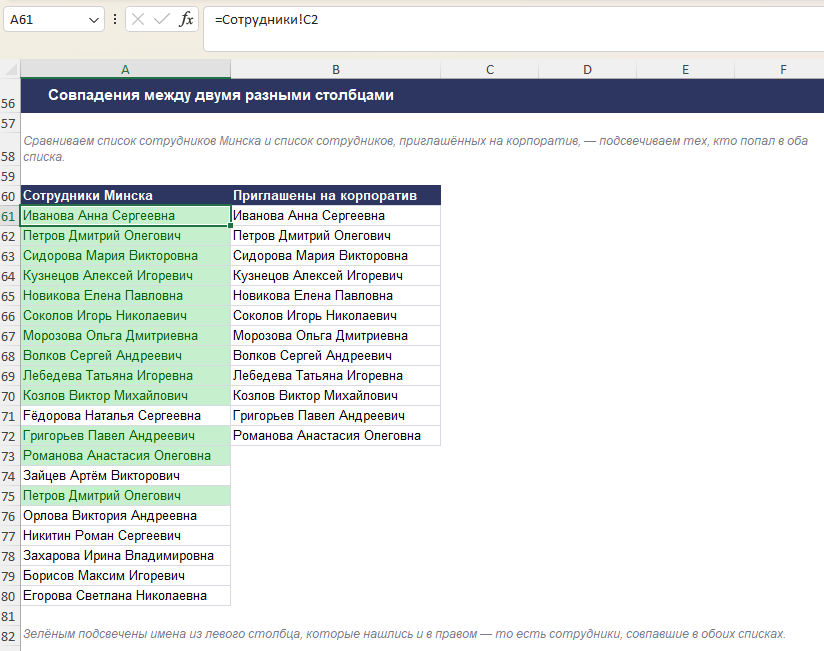Select column B header
This screenshot has width=824, height=651.
(x=336, y=69)
